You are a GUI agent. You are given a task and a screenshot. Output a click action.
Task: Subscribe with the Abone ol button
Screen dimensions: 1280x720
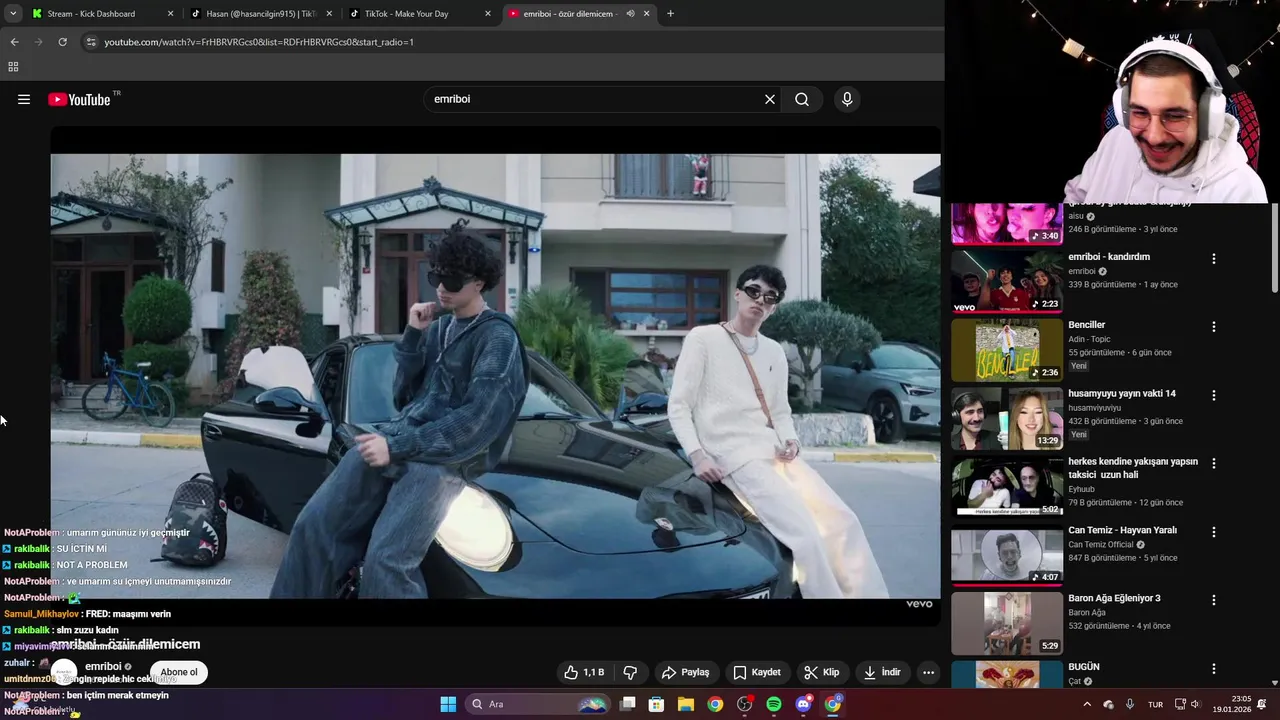[179, 672]
